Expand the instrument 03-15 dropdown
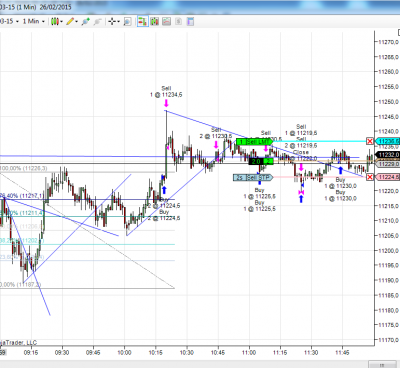Image resolution: width=400 pixels, height=368 pixels. tap(9, 21)
